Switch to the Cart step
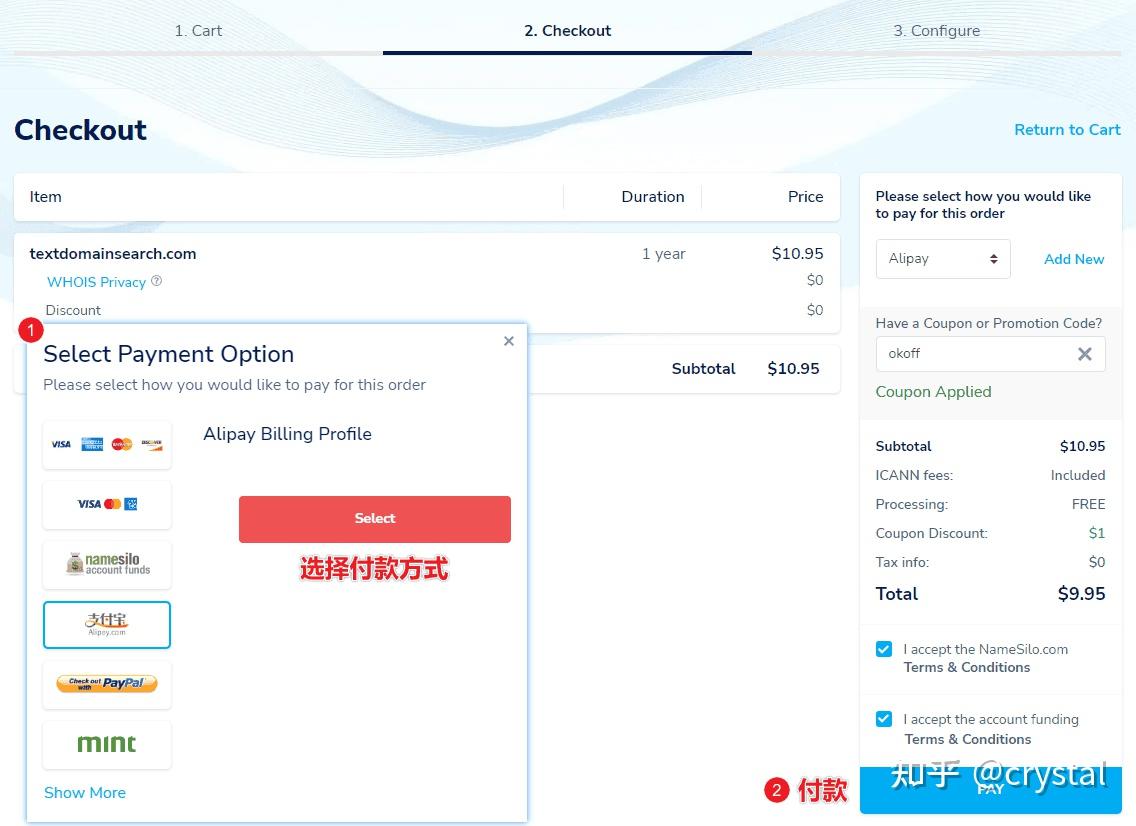1136x826 pixels. click(197, 30)
